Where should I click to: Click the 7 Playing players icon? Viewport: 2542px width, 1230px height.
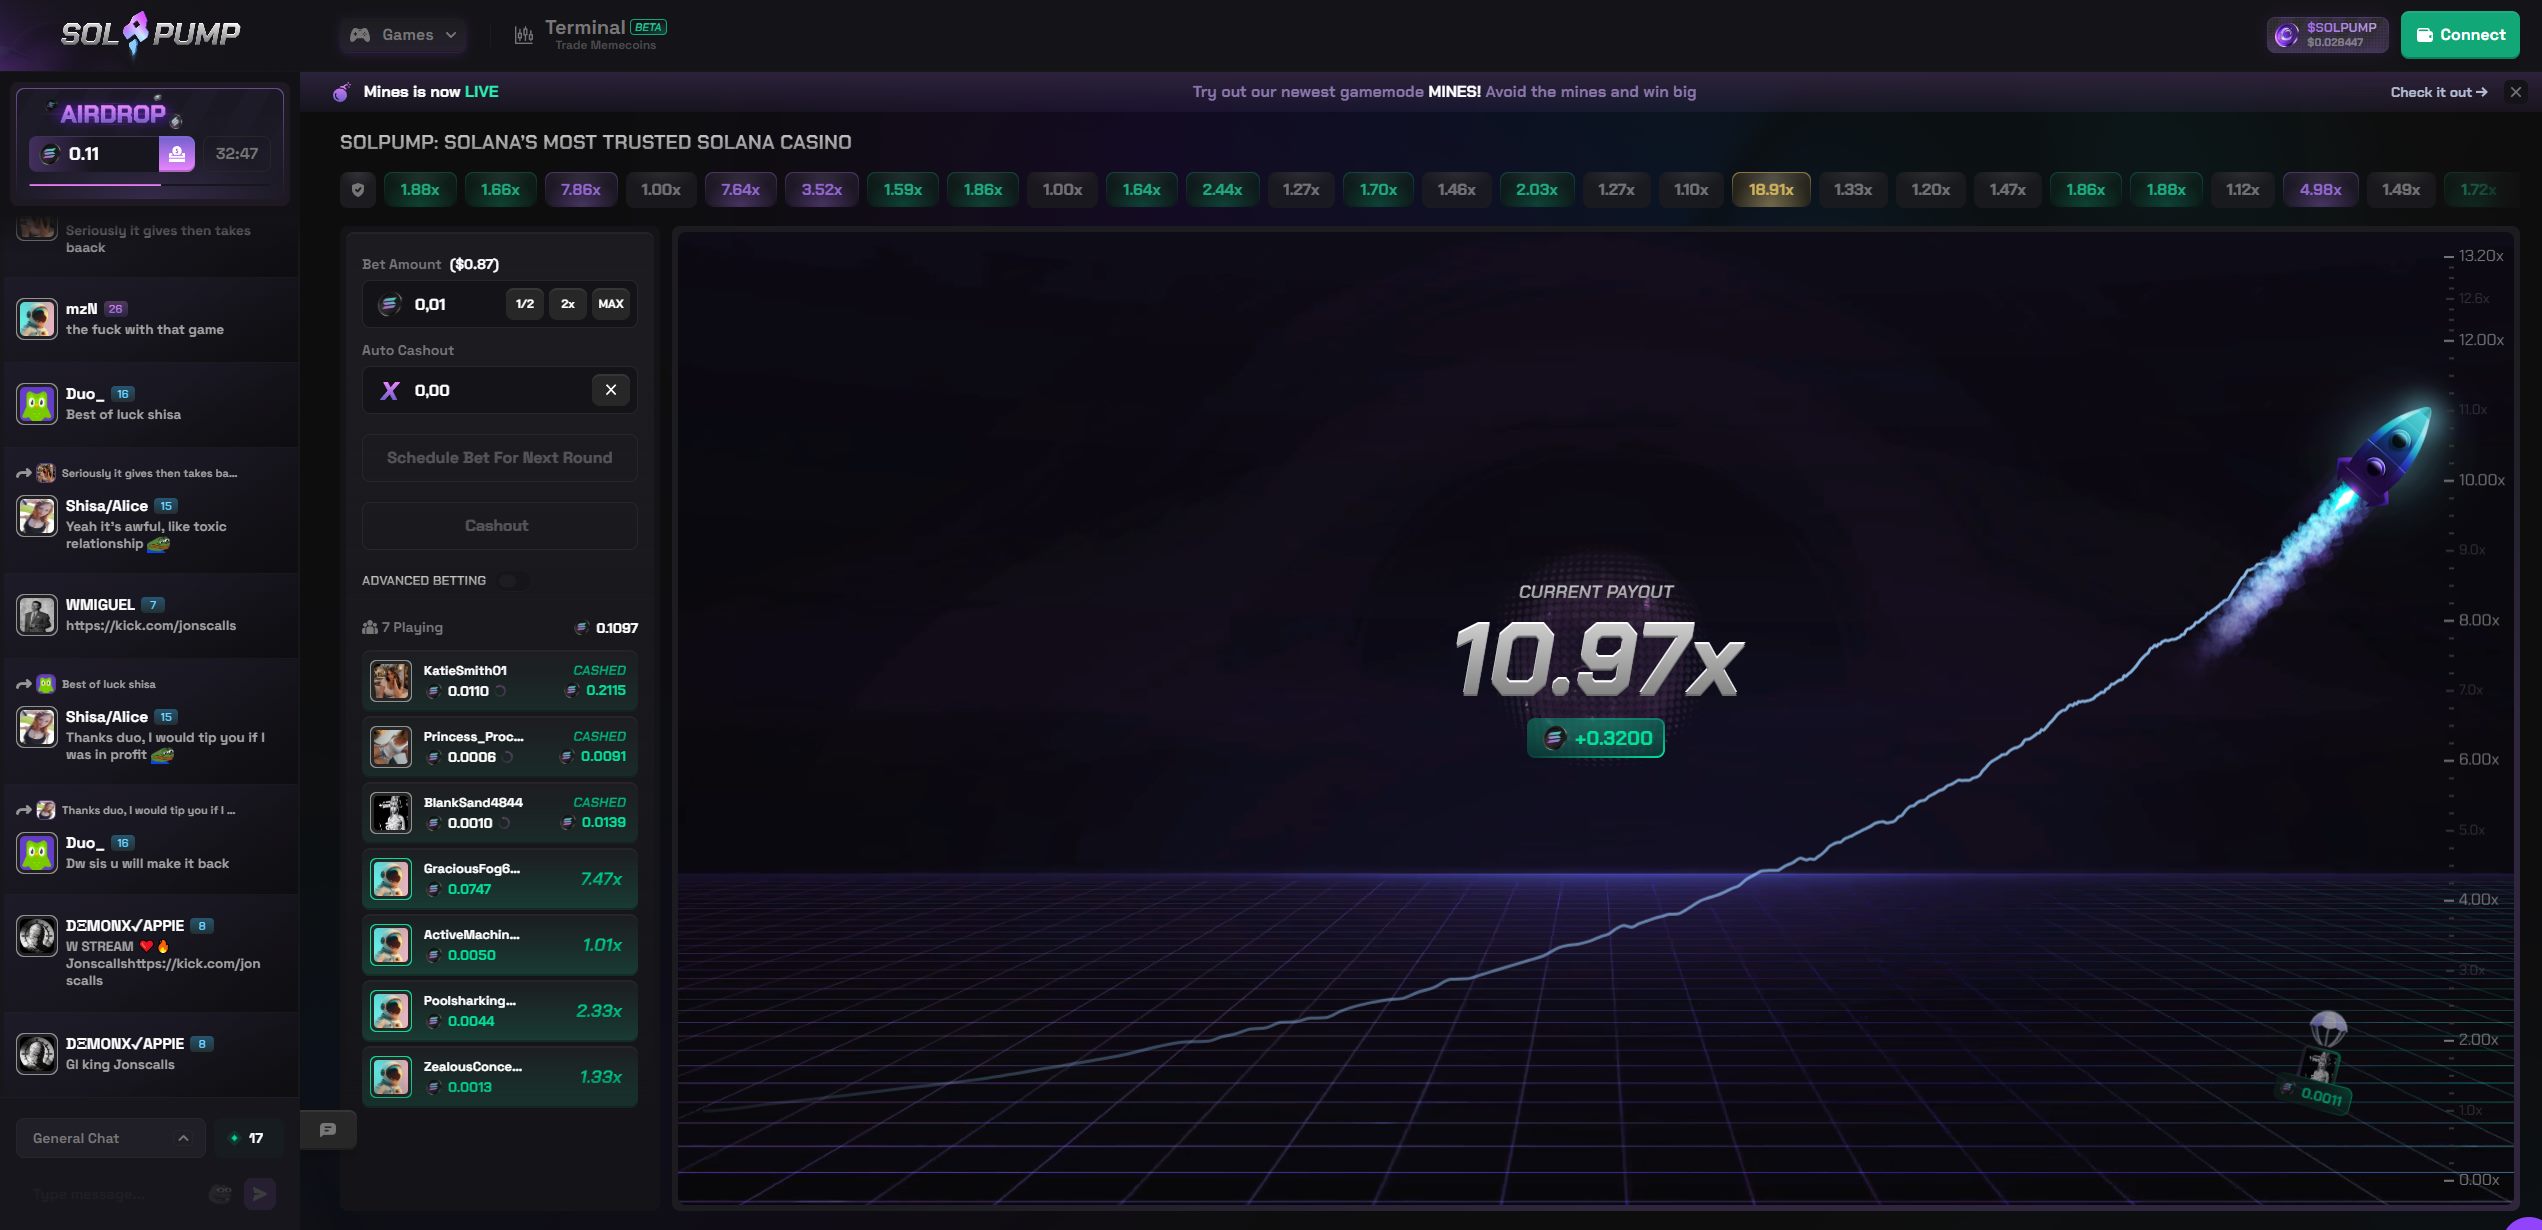(370, 628)
